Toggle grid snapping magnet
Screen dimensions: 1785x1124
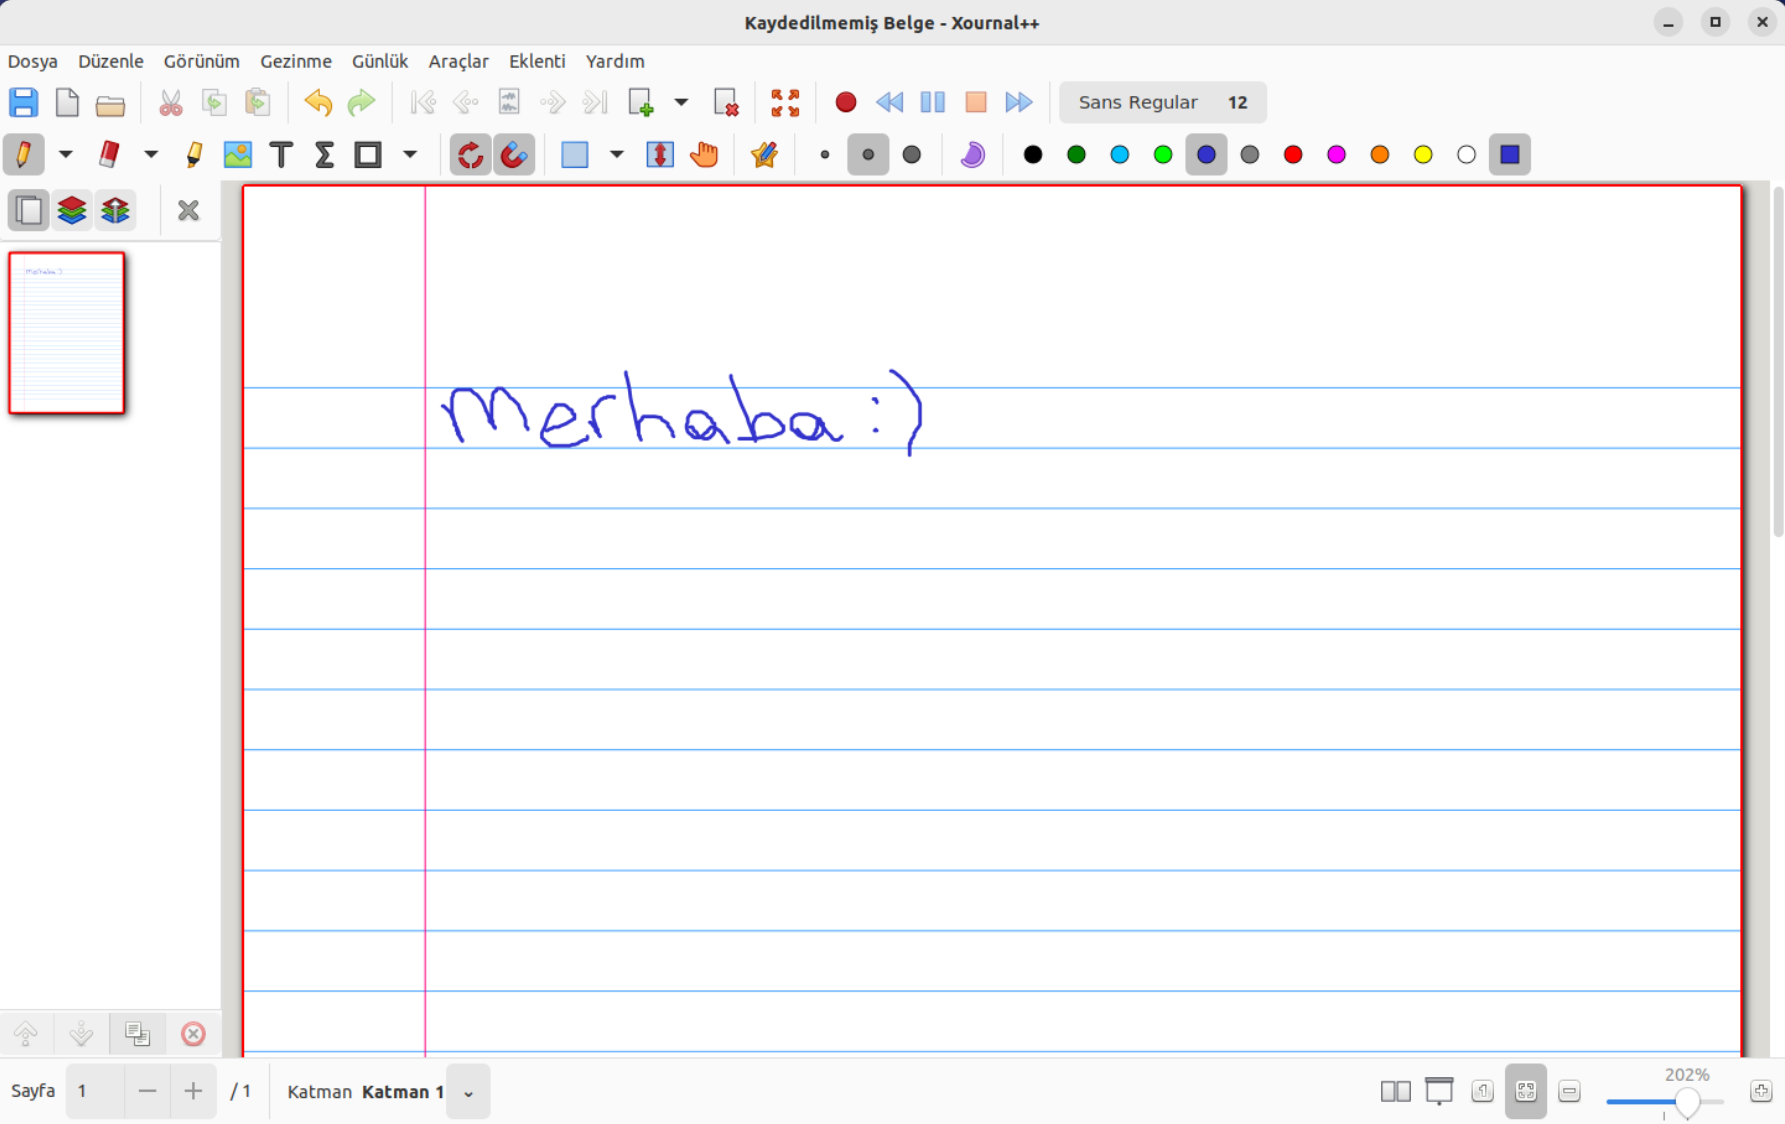[514, 155]
